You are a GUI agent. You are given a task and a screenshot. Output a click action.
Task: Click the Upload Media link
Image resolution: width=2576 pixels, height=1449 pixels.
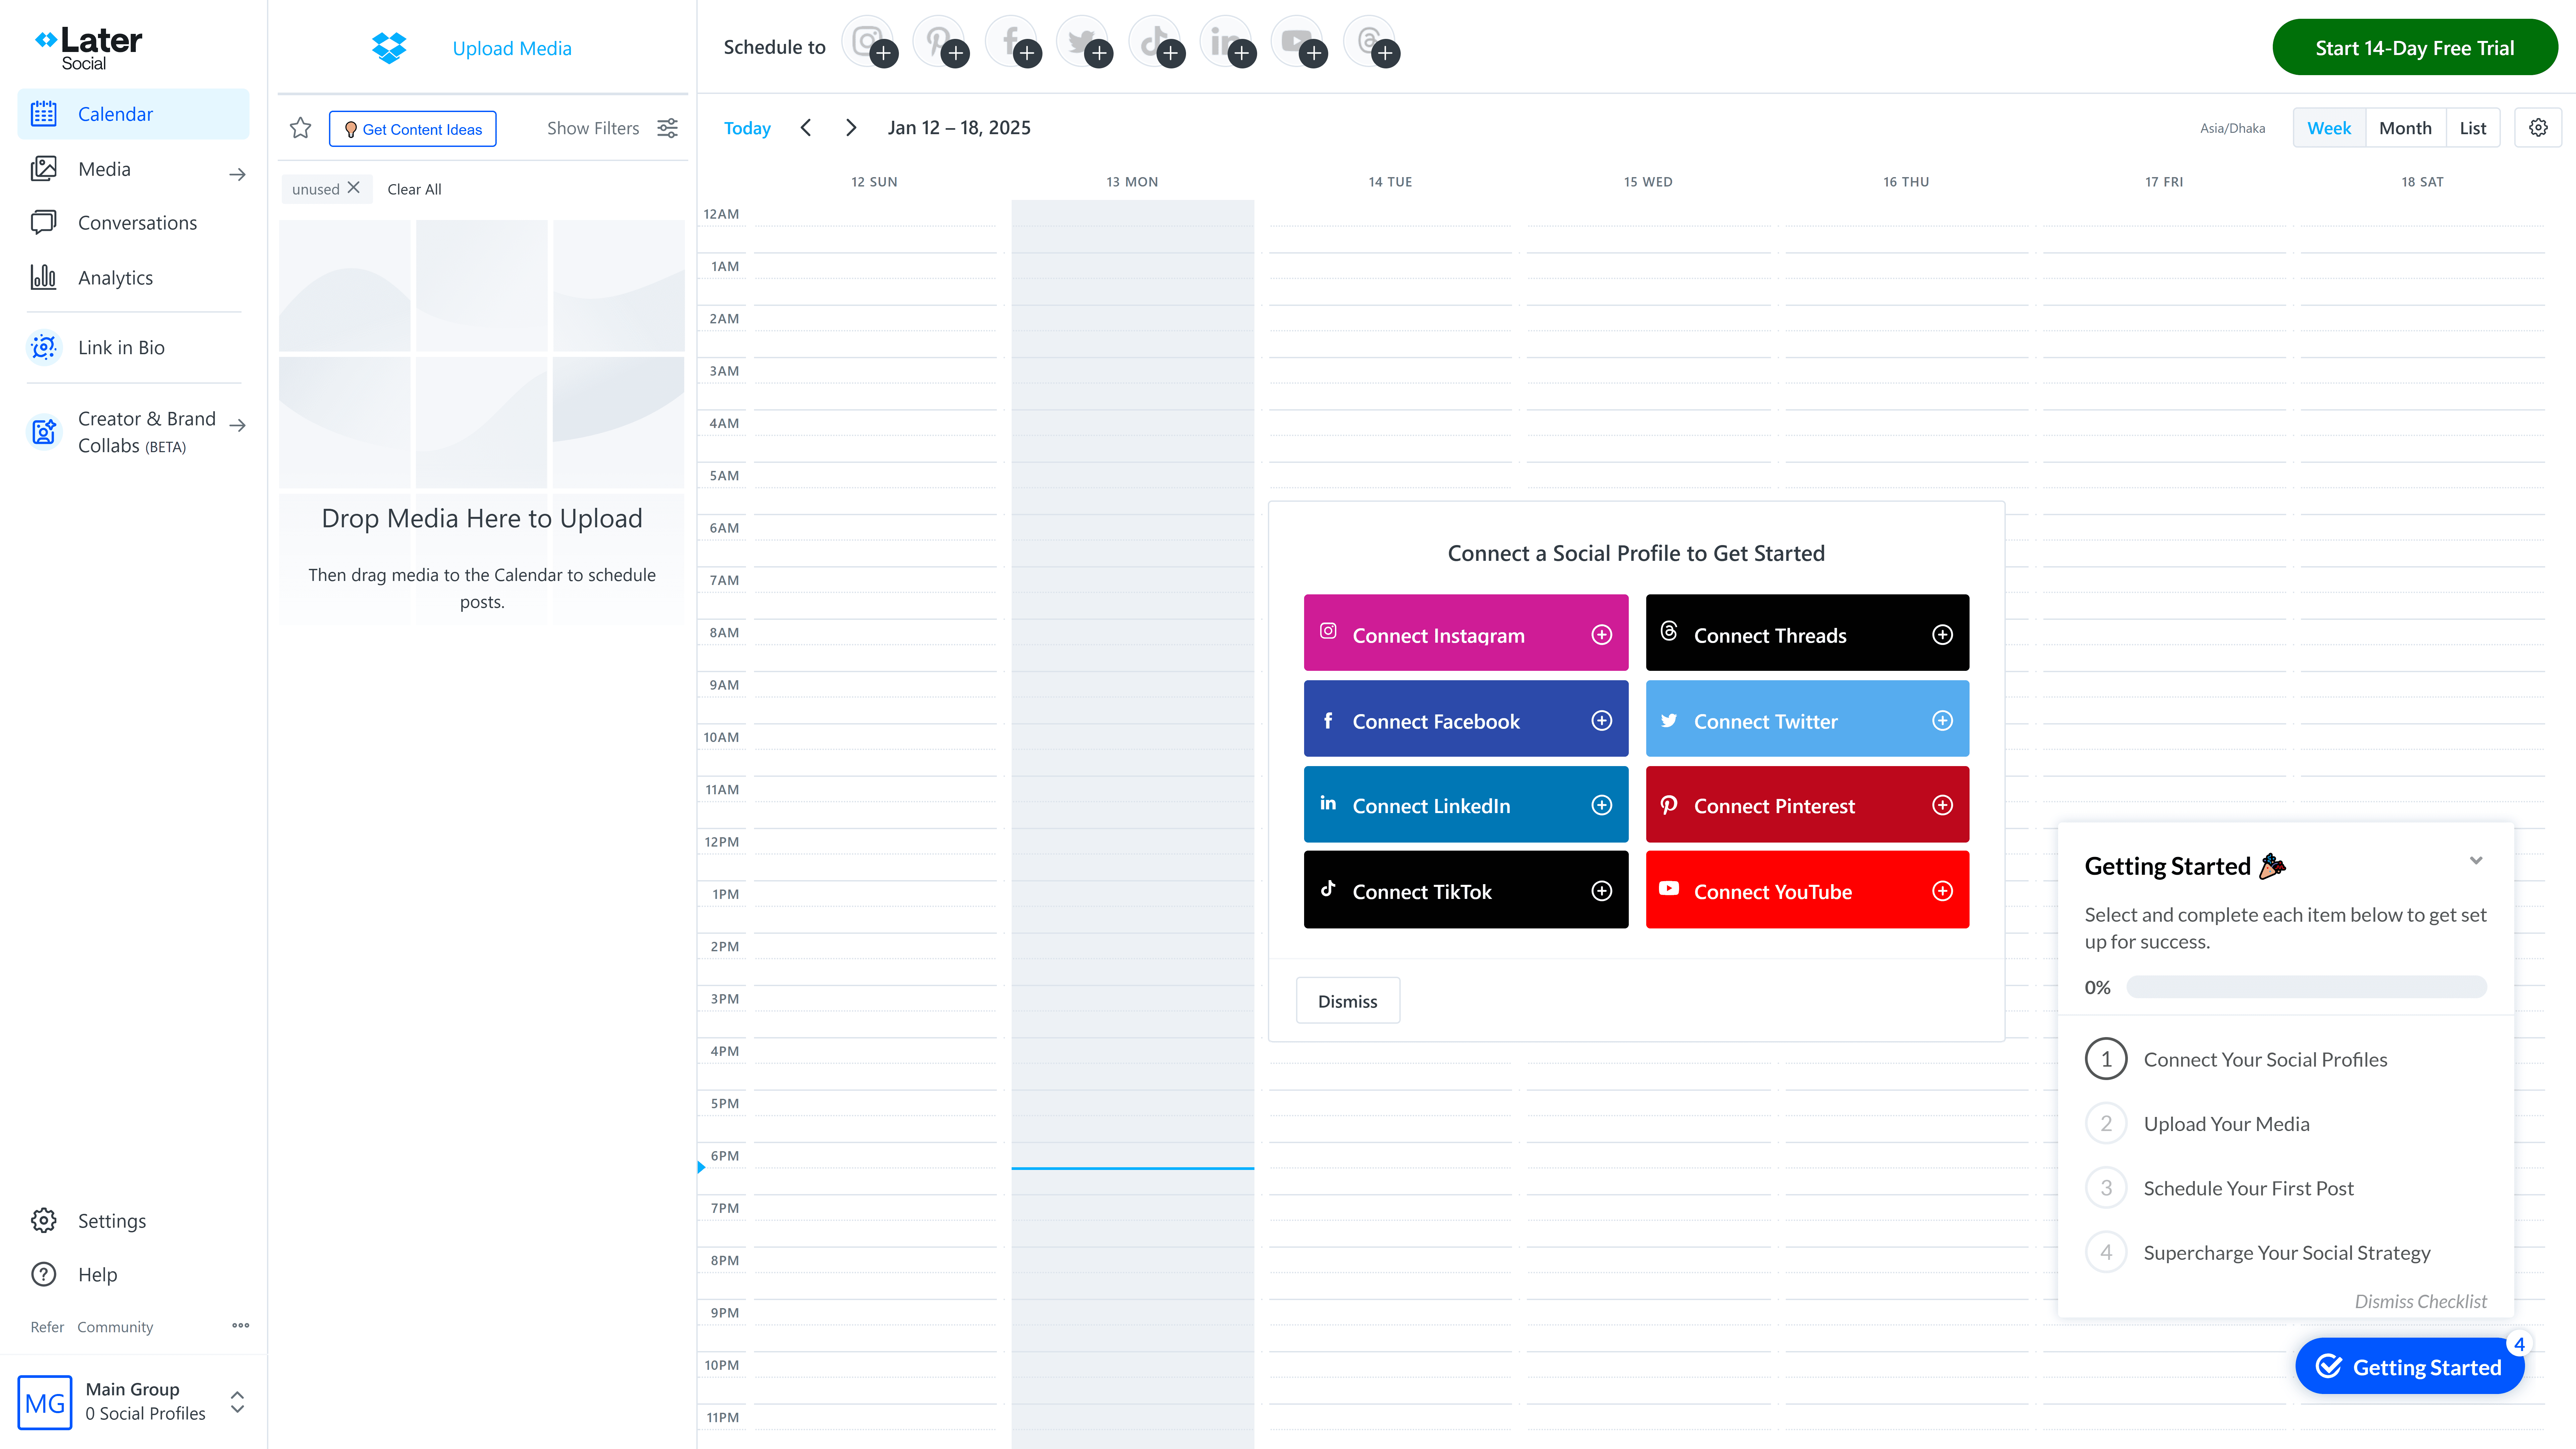tap(512, 48)
